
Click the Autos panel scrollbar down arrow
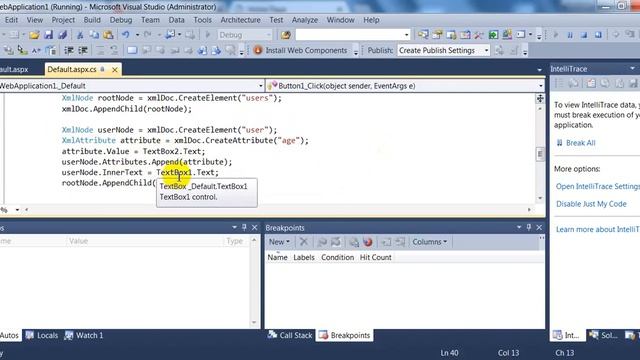(x=254, y=322)
